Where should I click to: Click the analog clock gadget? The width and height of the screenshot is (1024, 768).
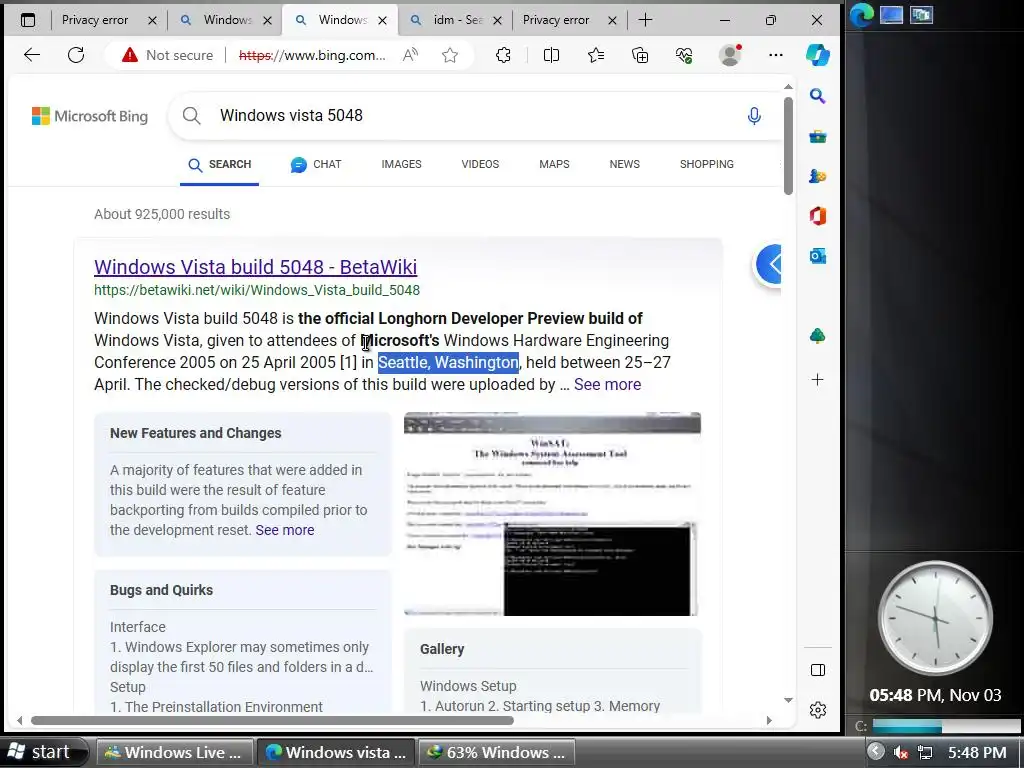pos(935,618)
